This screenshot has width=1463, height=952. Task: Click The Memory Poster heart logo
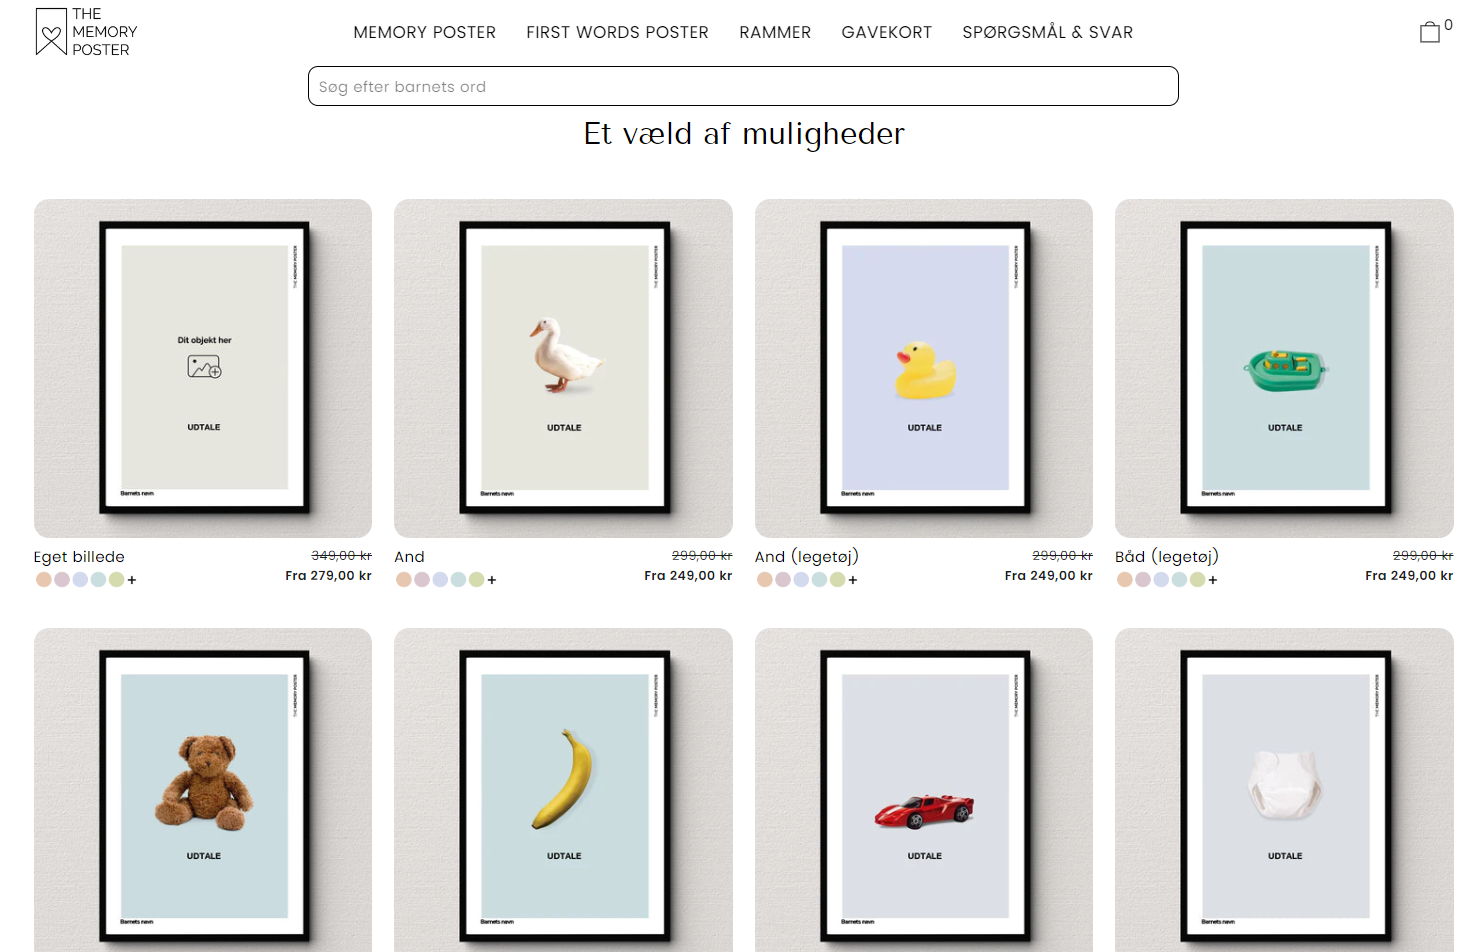[51, 32]
